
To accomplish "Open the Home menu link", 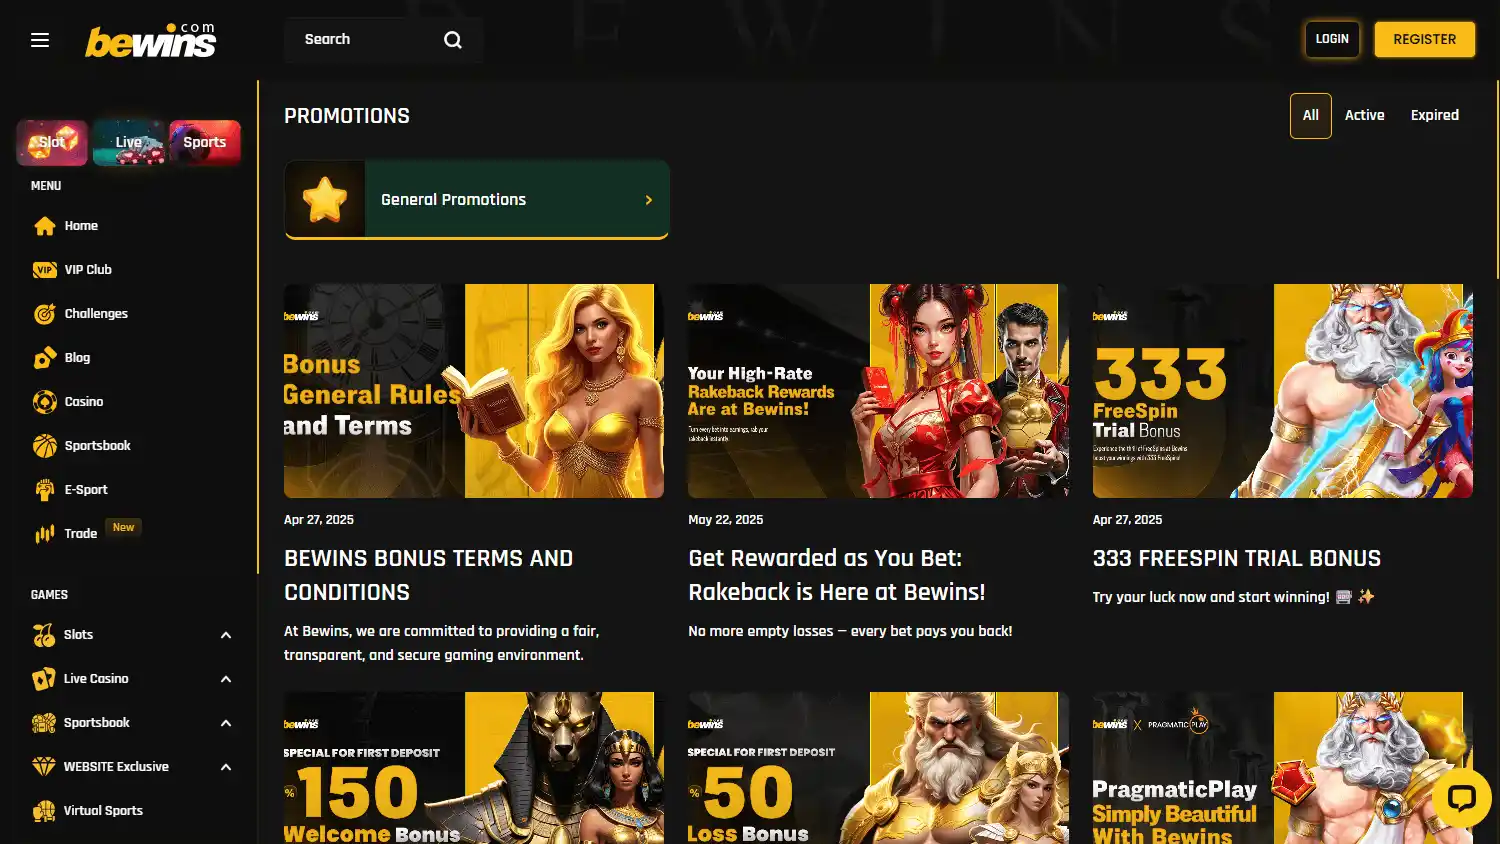I will click(81, 226).
